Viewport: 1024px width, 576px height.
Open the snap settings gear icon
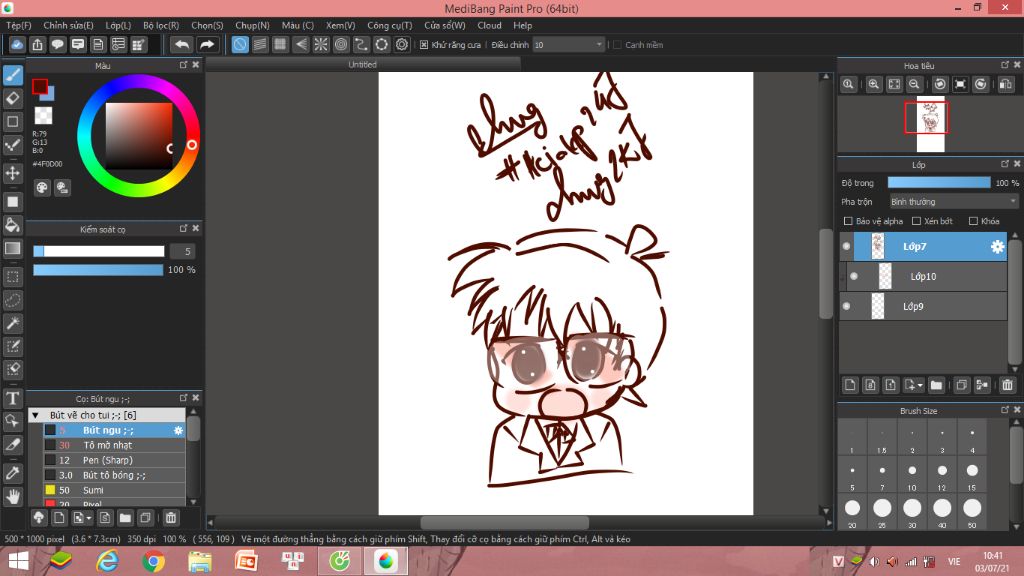(x=402, y=44)
